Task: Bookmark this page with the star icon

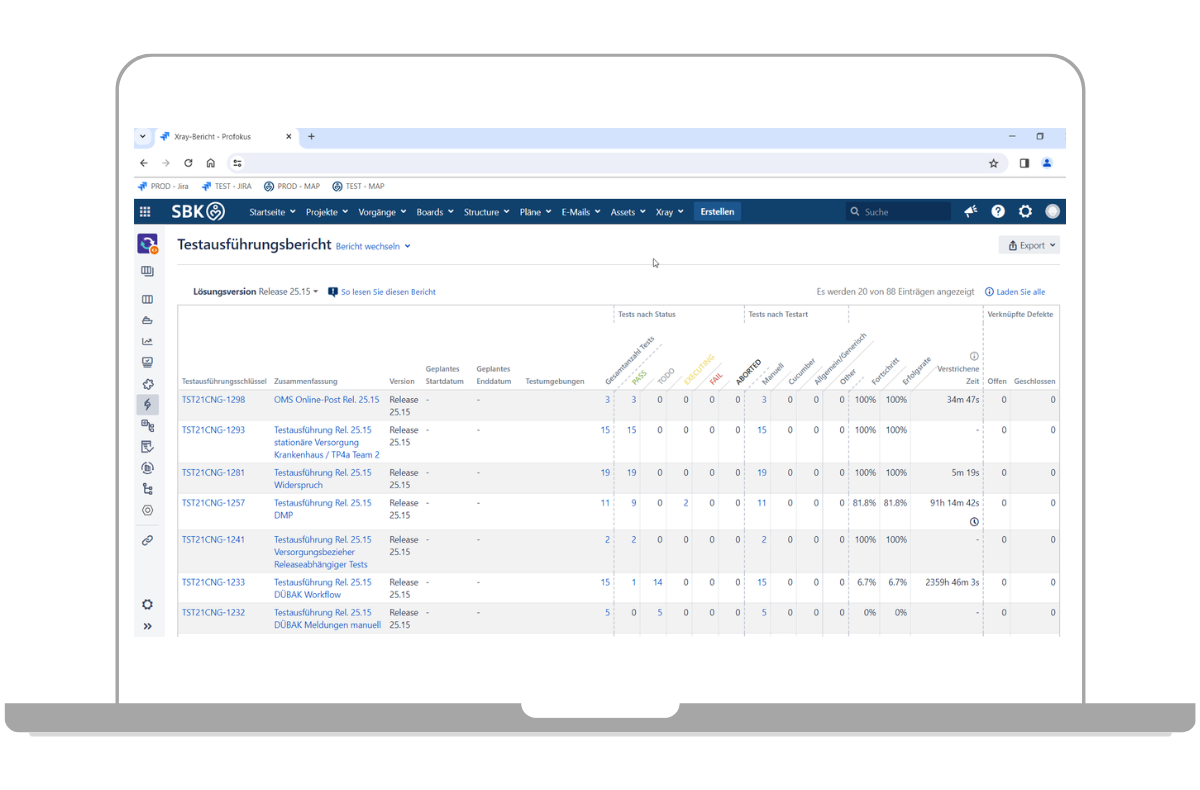Action: tap(993, 163)
